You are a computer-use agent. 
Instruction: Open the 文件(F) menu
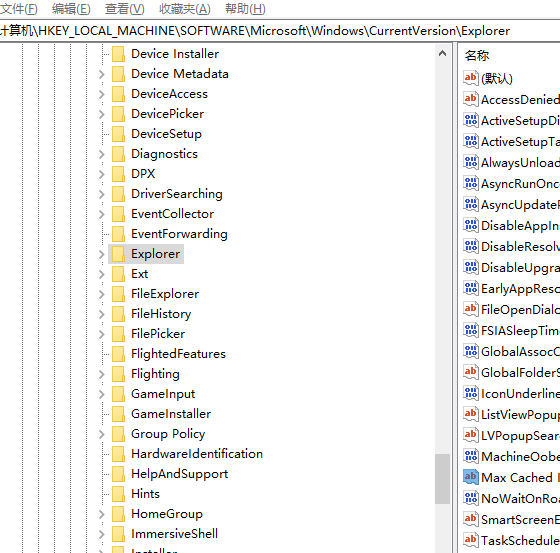[x=19, y=9]
